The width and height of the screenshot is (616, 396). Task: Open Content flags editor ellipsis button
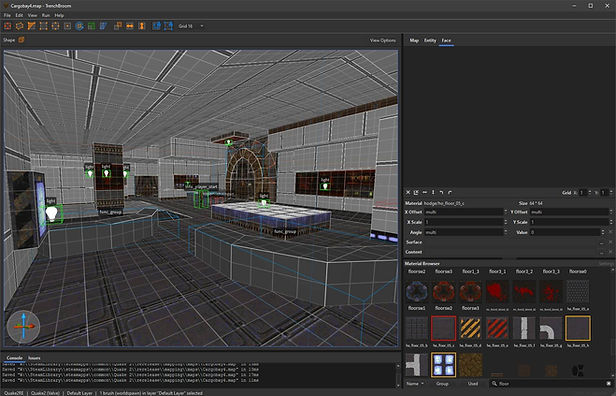602,252
